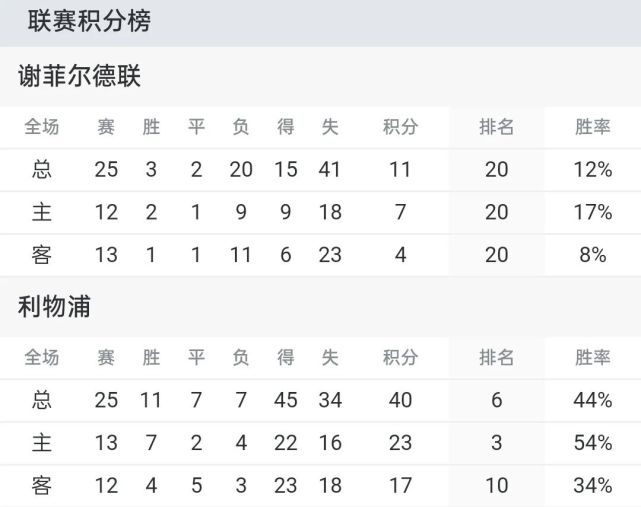Click 全场 header in 利物浦 table
Screen dimensions: 641x507
[x=42, y=357]
